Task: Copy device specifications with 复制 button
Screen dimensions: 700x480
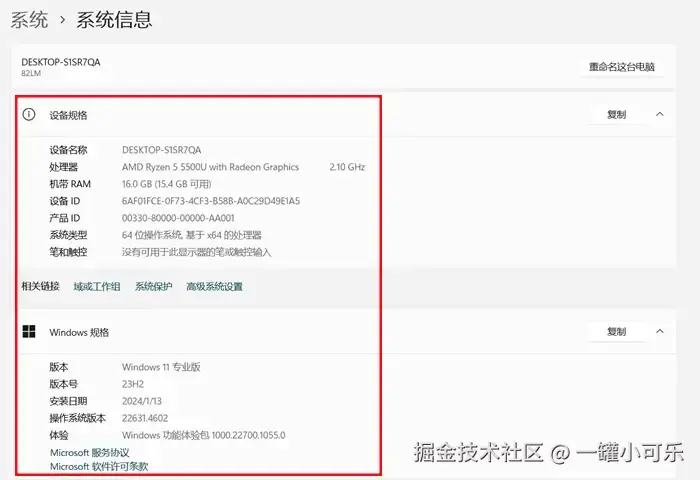Action: (616, 114)
